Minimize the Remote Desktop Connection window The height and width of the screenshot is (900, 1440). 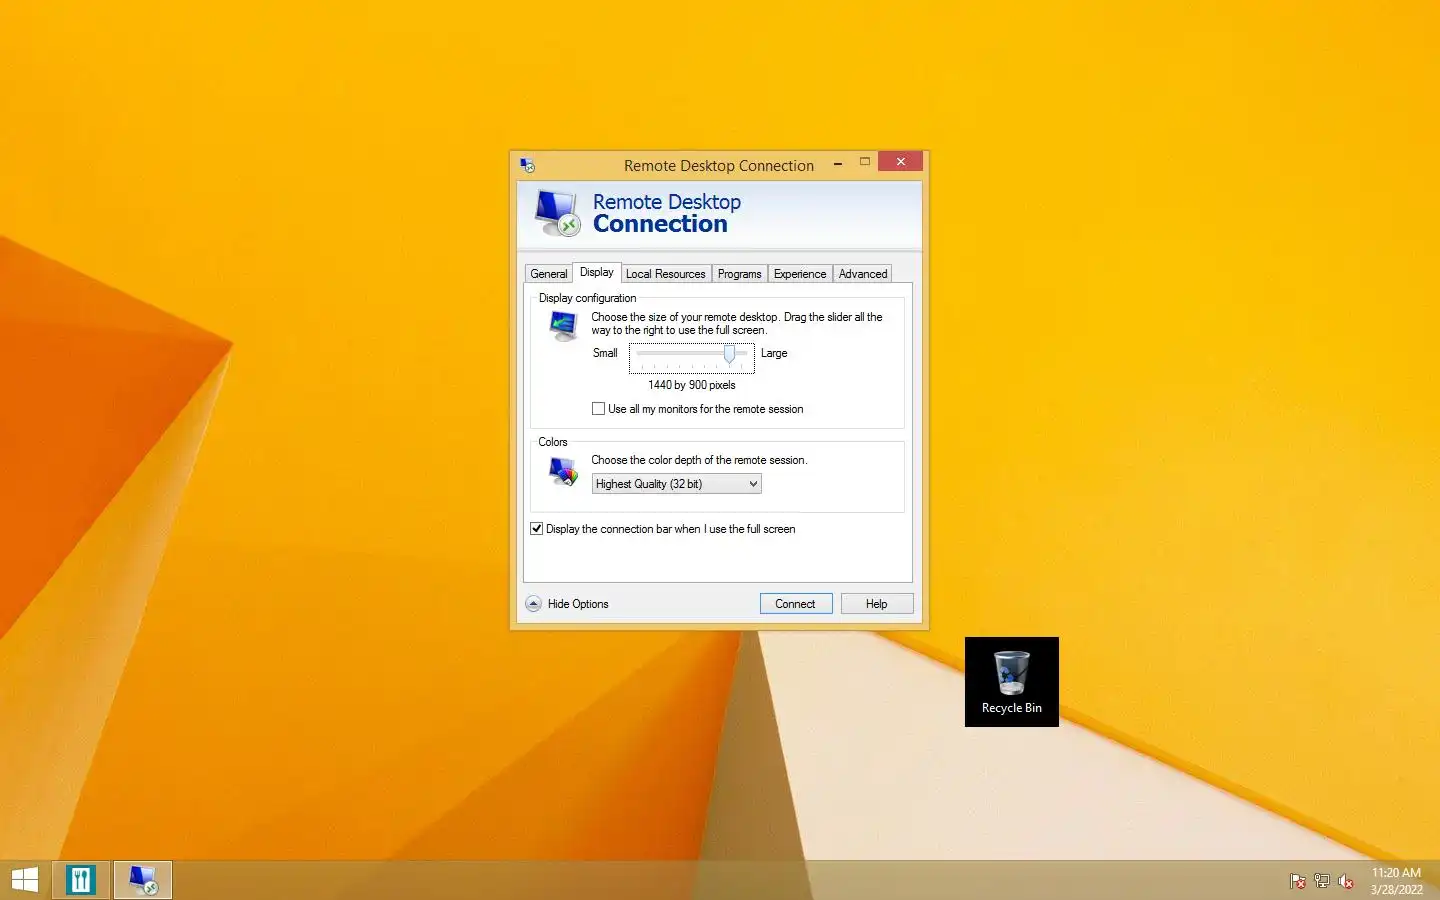point(838,163)
